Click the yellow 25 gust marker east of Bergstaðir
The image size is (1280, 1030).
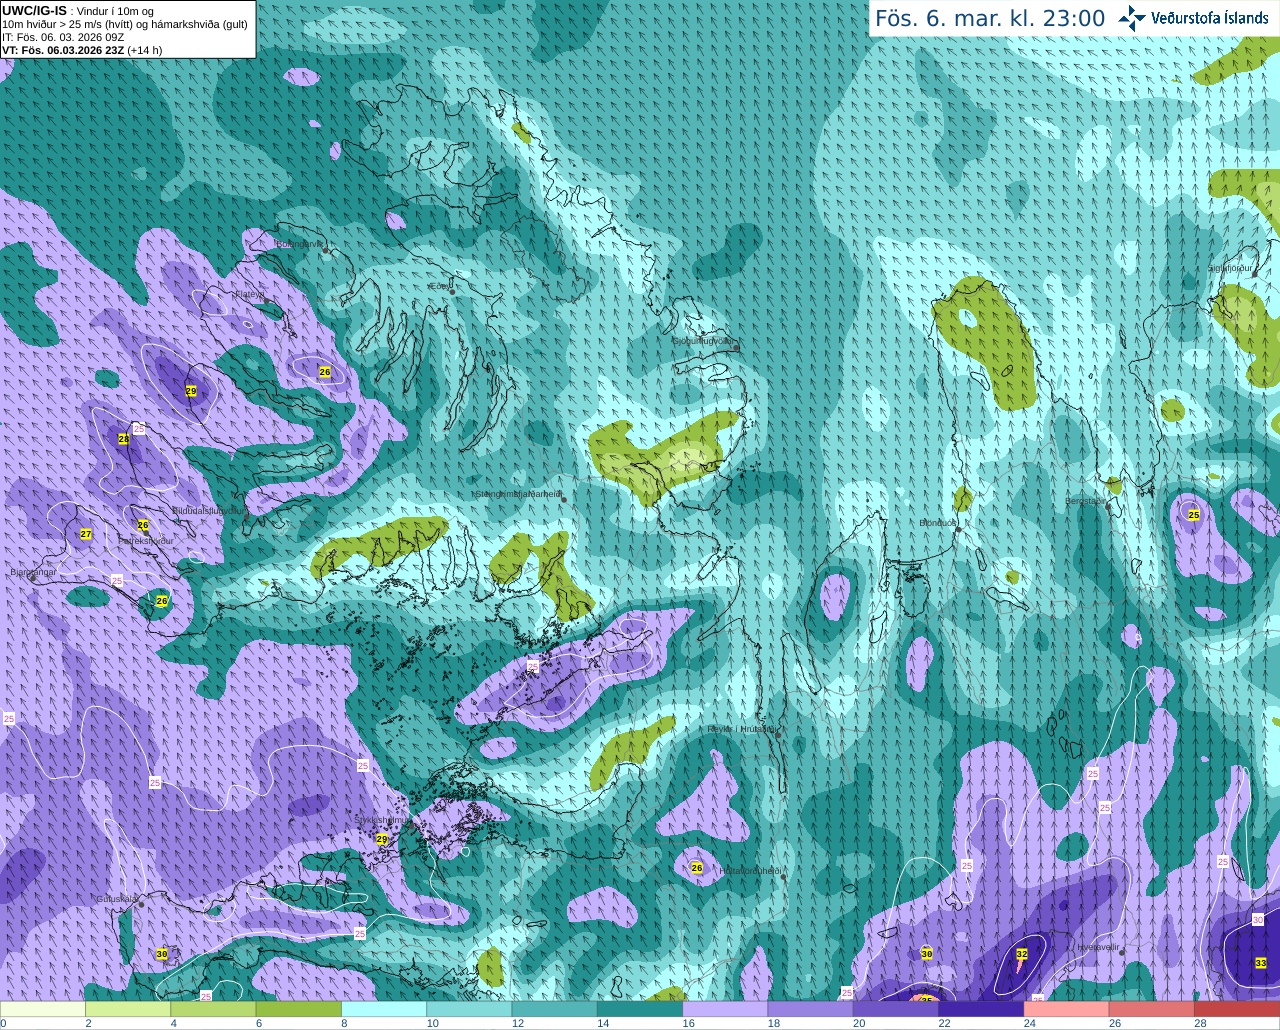point(1193,515)
